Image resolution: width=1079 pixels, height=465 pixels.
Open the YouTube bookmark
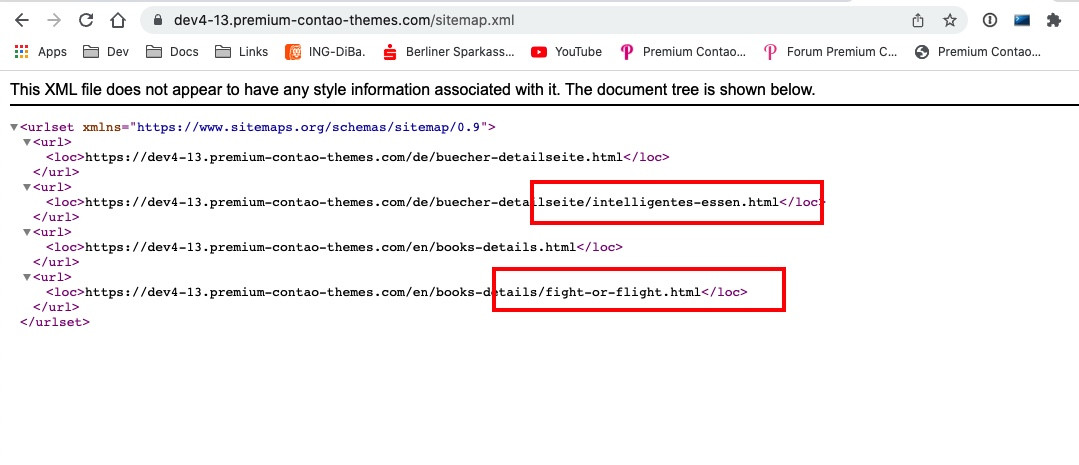pyautogui.click(x=567, y=52)
